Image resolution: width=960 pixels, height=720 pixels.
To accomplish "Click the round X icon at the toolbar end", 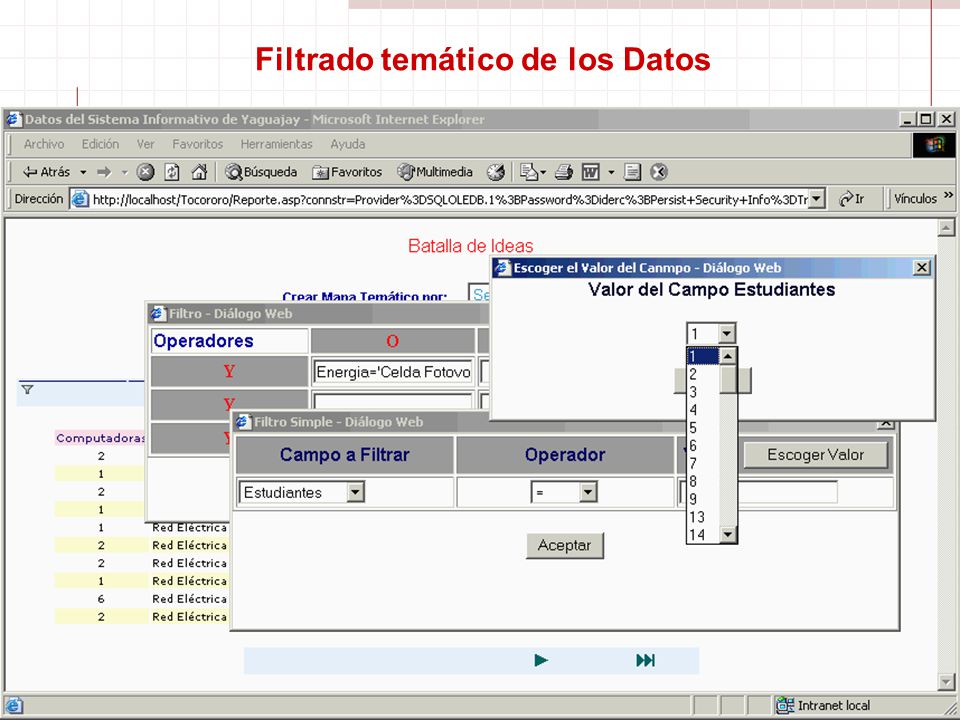I will click(659, 172).
